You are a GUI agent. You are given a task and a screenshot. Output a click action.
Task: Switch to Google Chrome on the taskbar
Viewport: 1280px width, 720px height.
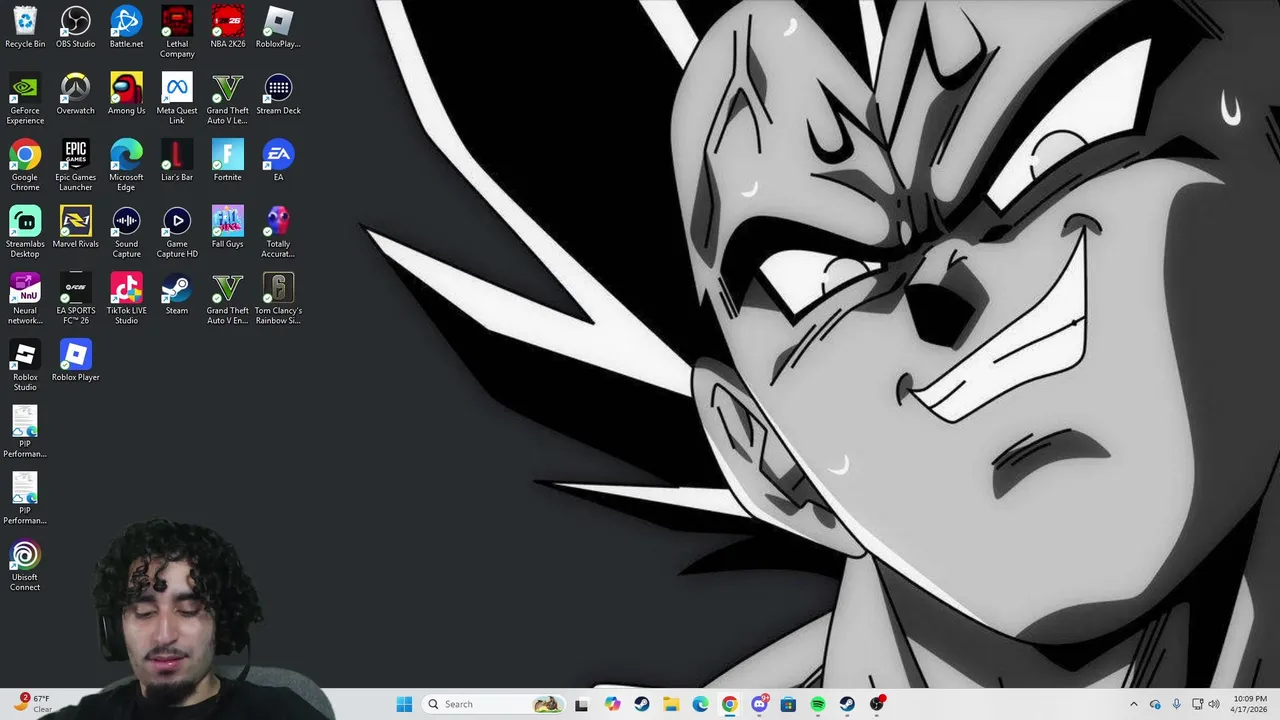click(x=729, y=704)
